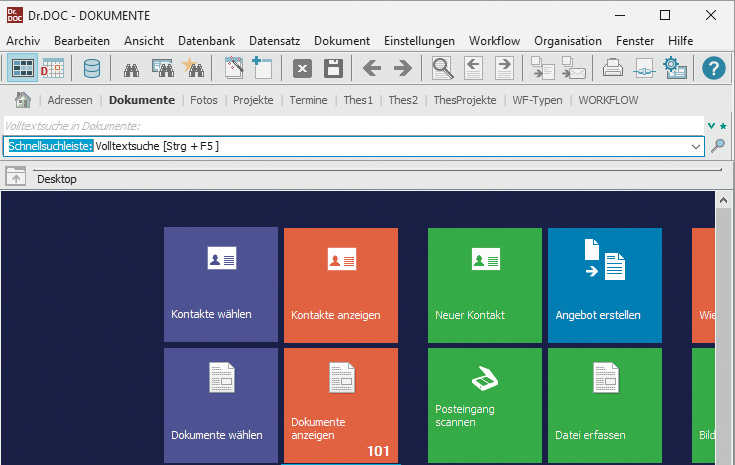
Task: Click the Angebot erstellen tile
Action: coord(605,285)
